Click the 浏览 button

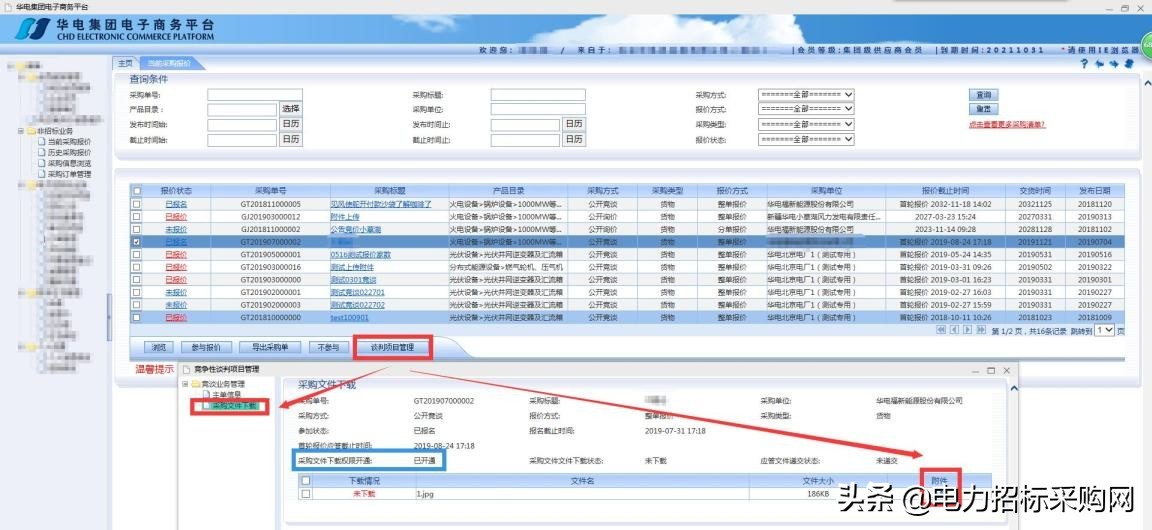159,348
